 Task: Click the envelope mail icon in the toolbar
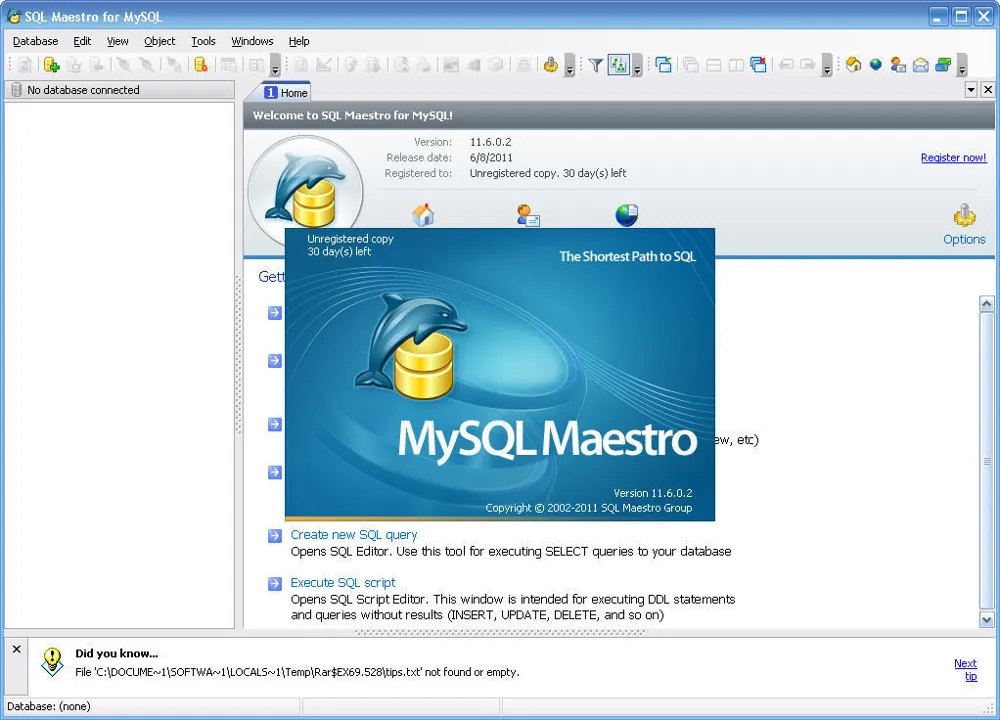[920, 64]
